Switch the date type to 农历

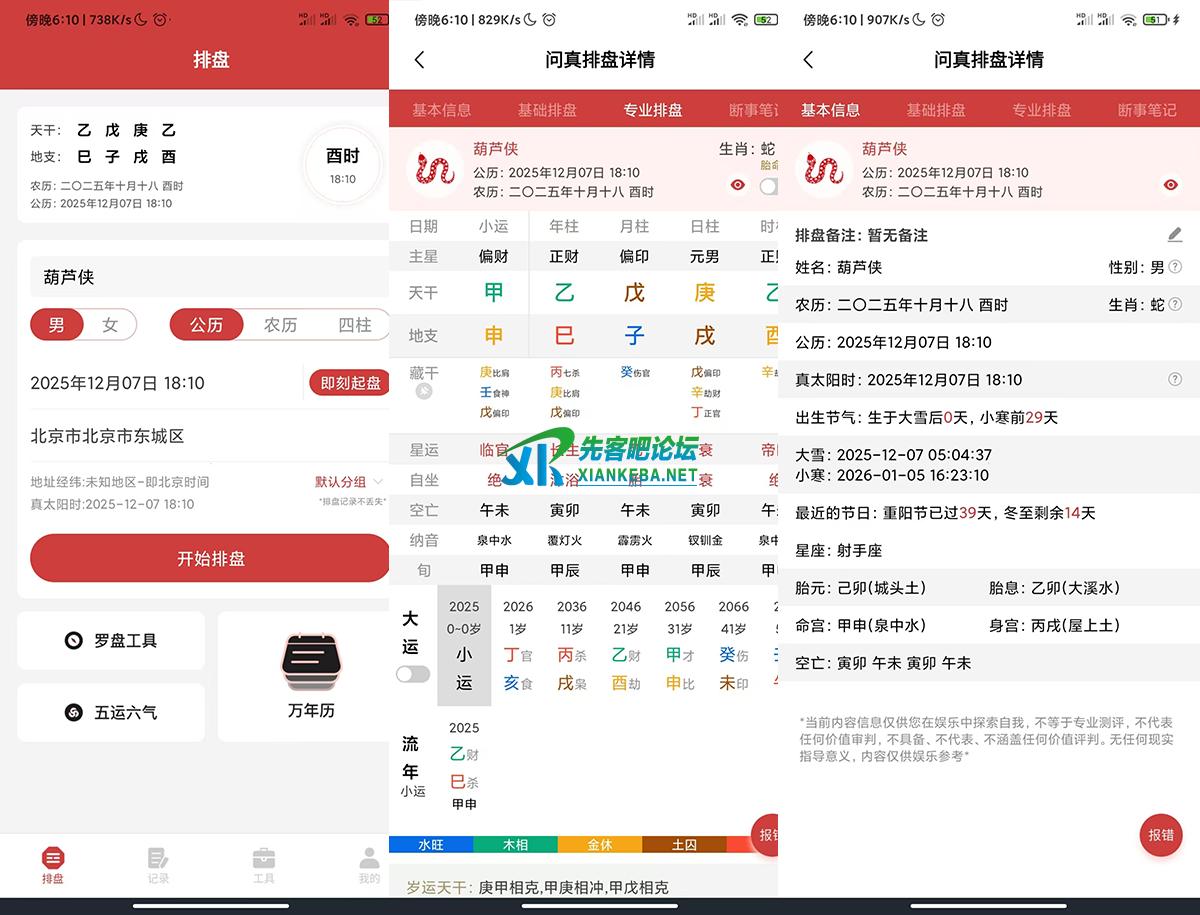(x=280, y=325)
